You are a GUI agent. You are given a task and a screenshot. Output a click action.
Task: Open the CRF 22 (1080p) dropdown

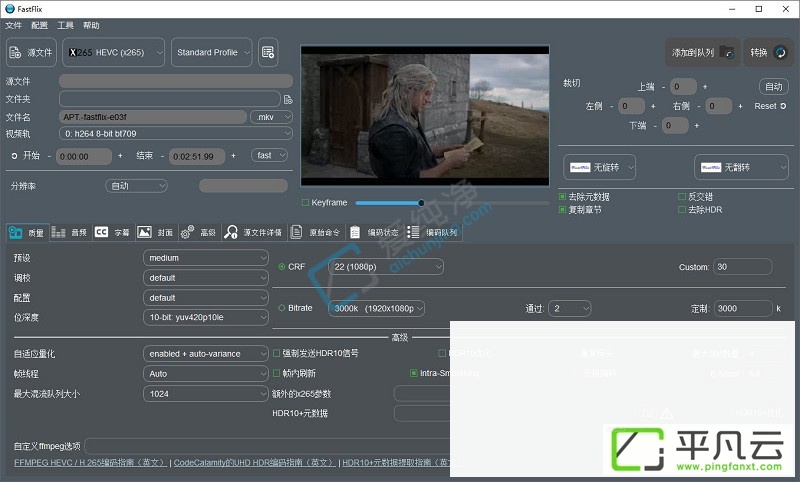click(x=386, y=267)
